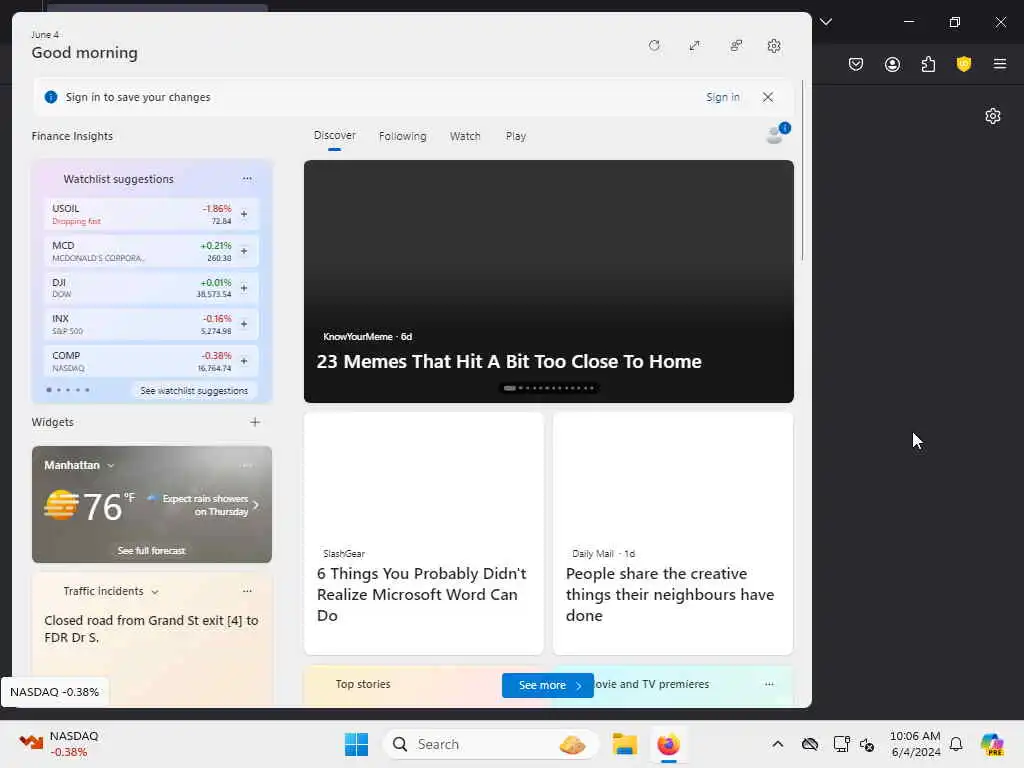Add USOIL to watchlist
Image resolution: width=1024 pixels, height=768 pixels.
tap(244, 214)
